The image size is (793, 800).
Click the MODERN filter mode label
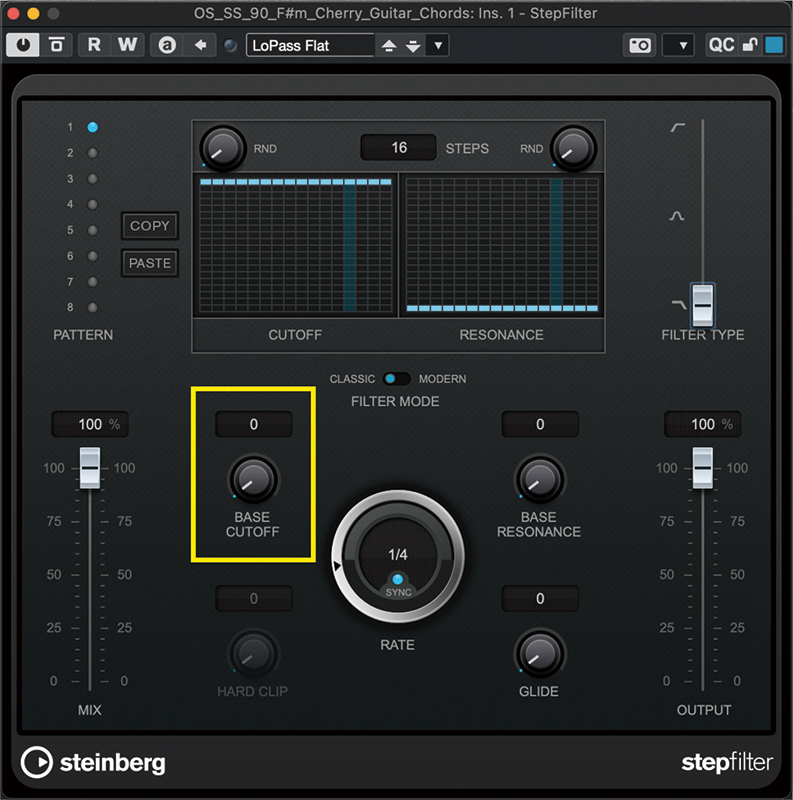(x=442, y=379)
